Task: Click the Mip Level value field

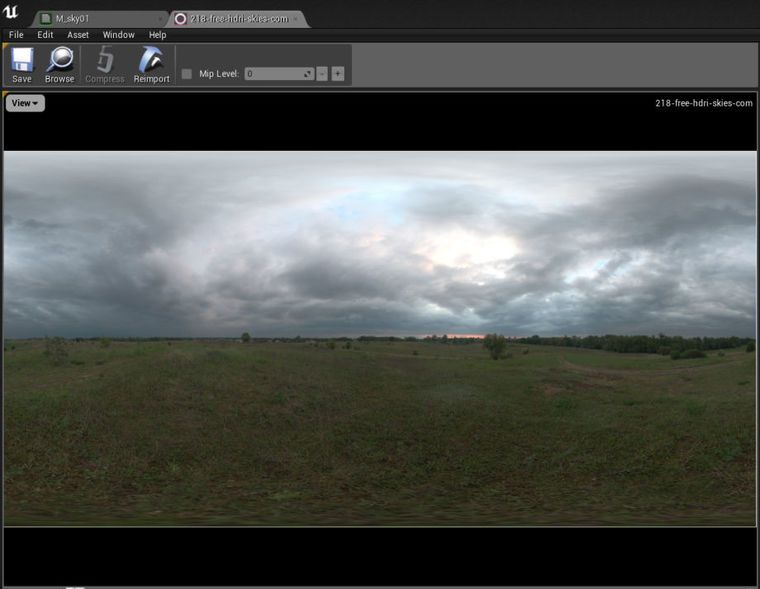Action: (x=279, y=74)
